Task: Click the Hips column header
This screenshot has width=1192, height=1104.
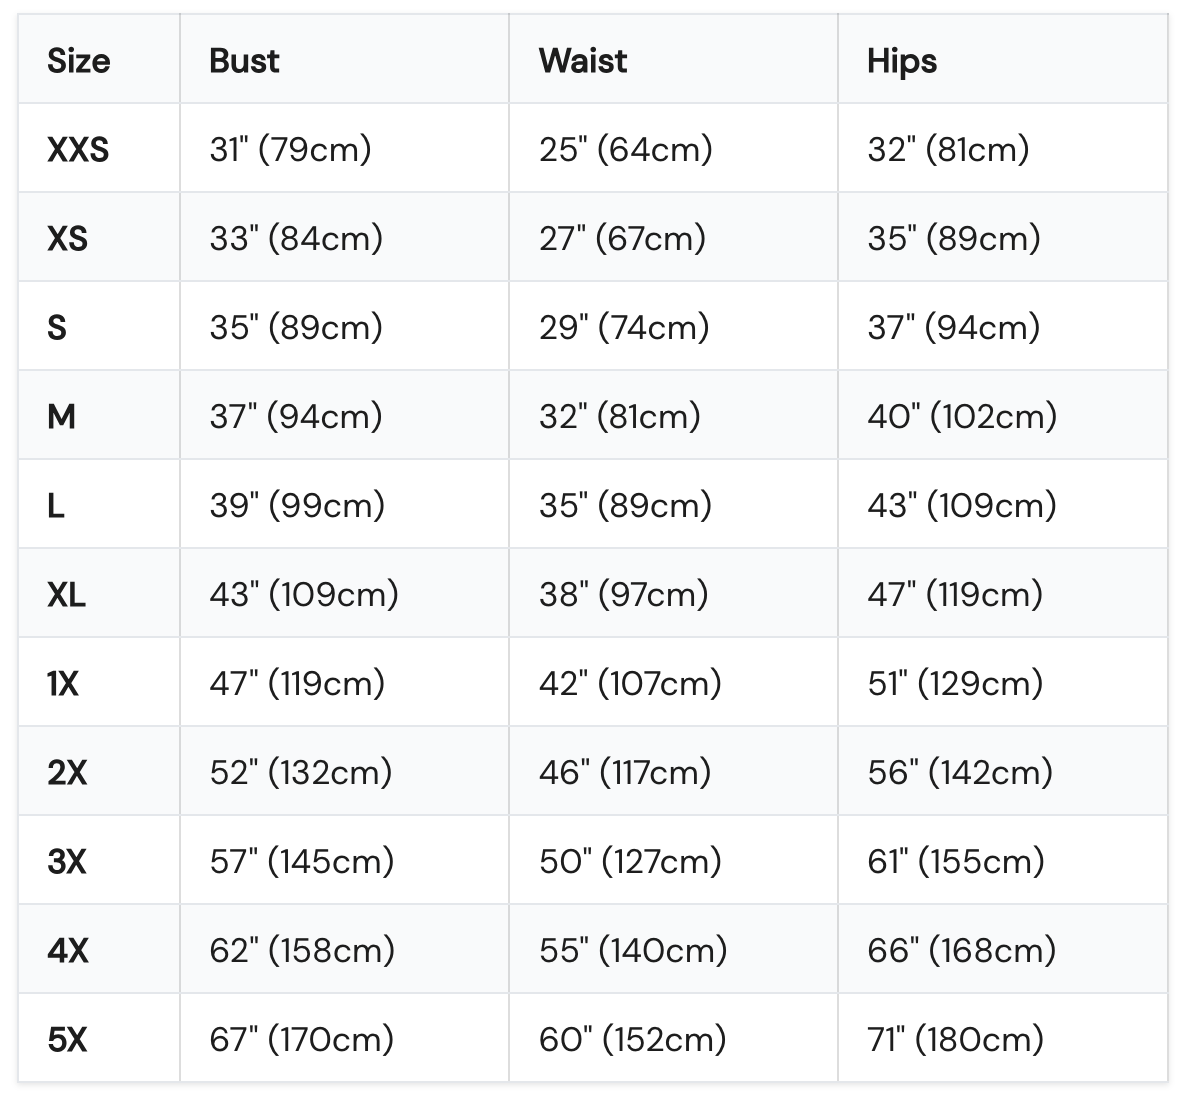Action: click(902, 62)
